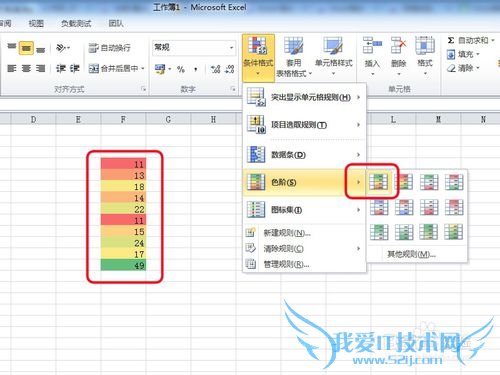The image size is (500, 375).
Task: Select column L header
Action: pos(393,119)
